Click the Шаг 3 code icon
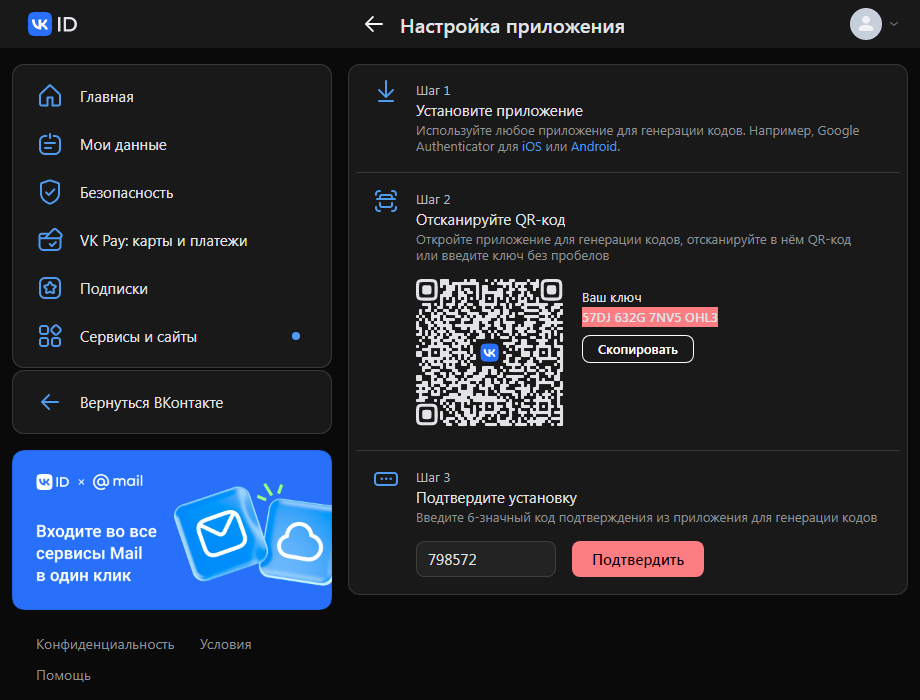 (386, 479)
